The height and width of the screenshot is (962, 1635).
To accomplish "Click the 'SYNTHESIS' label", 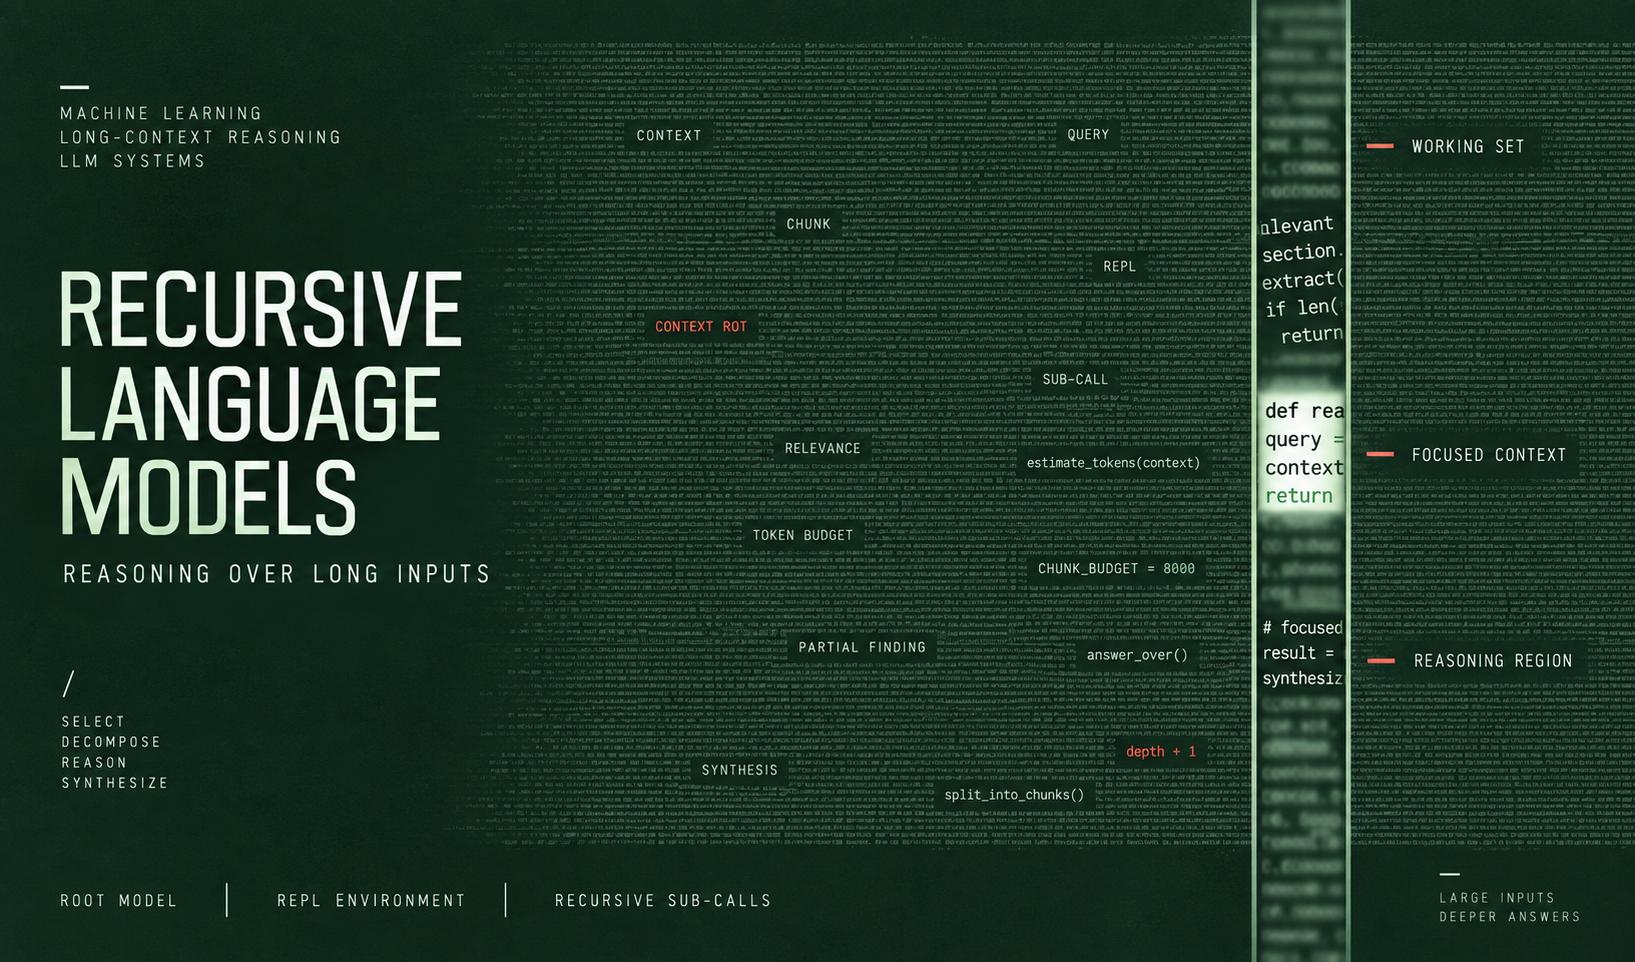I will pos(739,770).
